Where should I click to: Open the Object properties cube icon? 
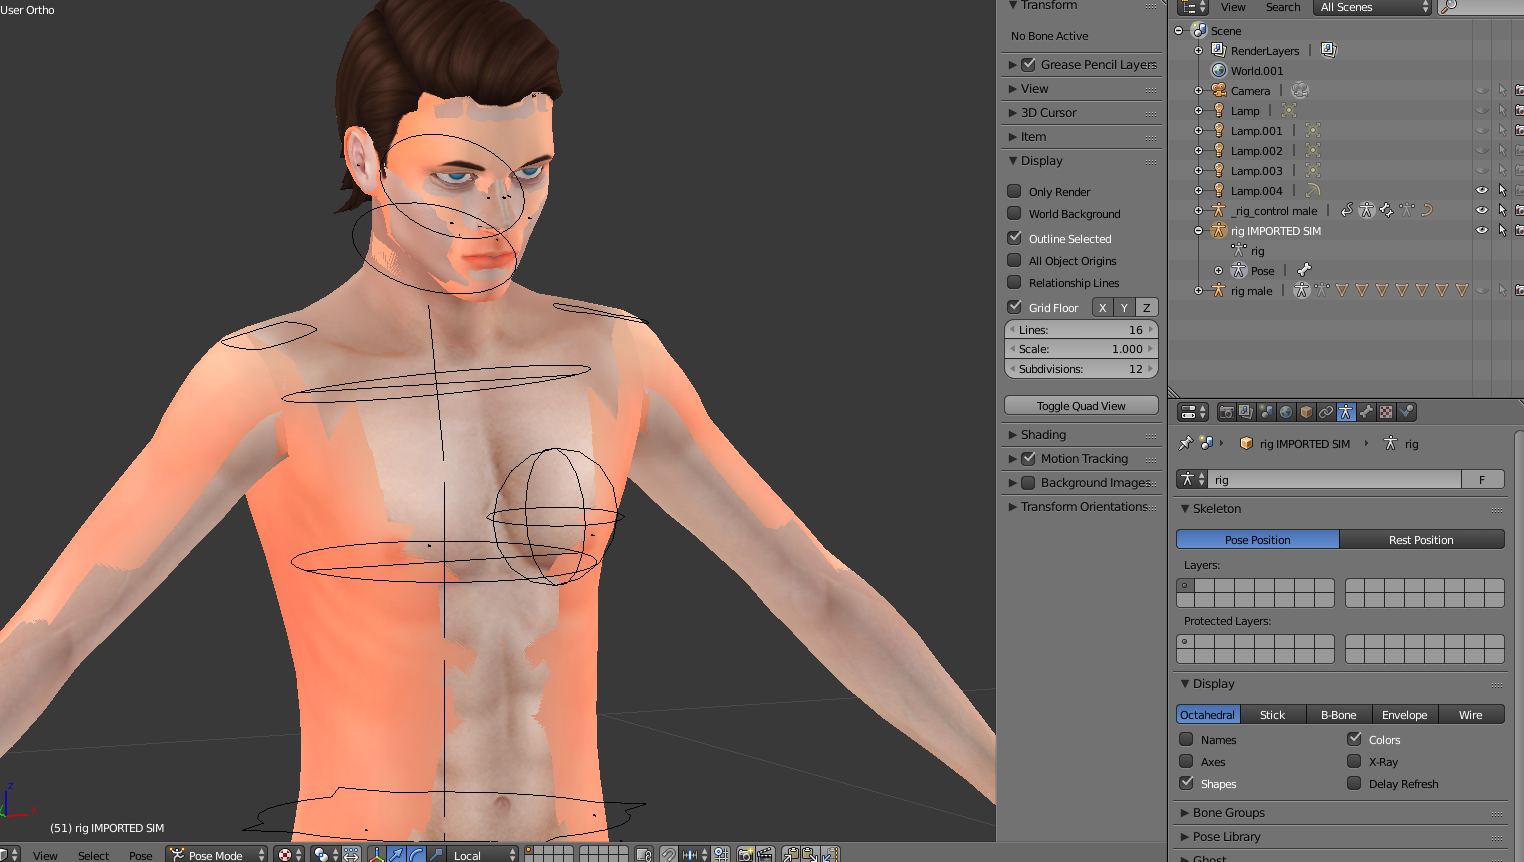(1306, 412)
